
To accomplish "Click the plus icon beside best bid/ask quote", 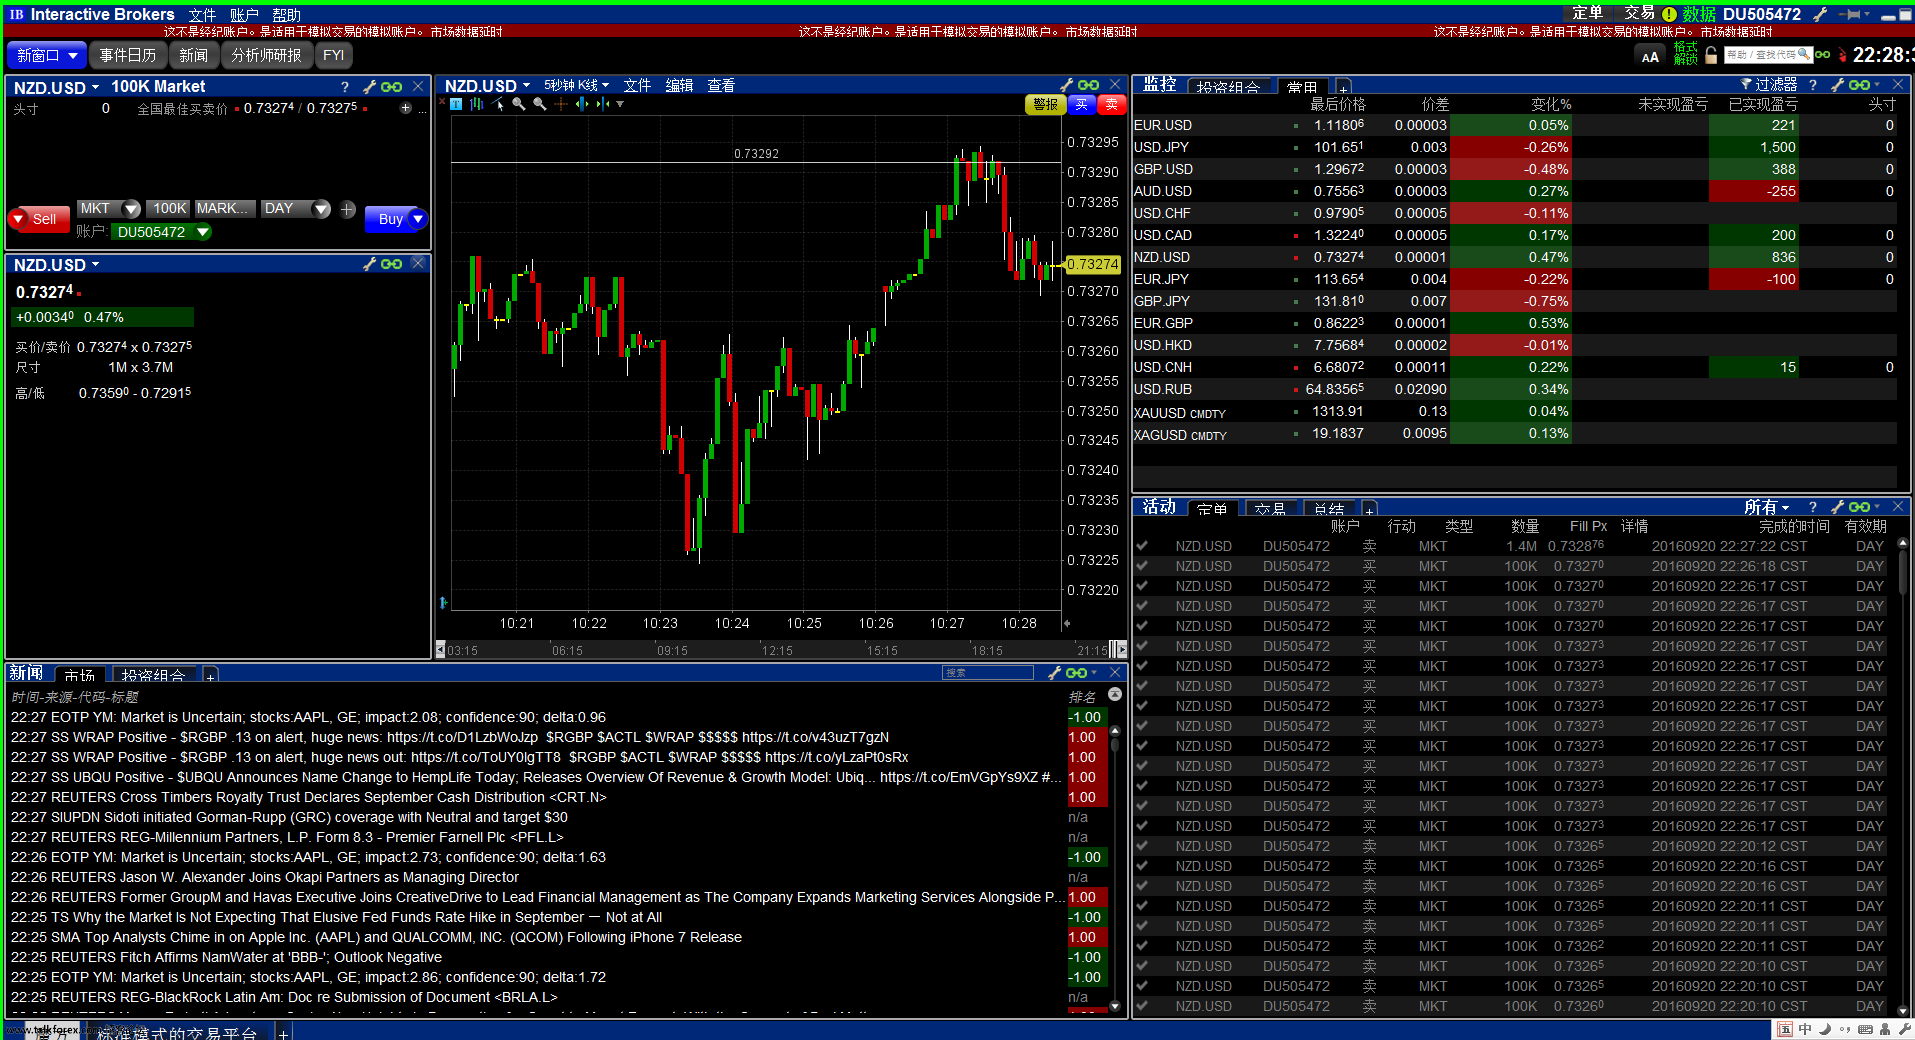I will coord(405,108).
